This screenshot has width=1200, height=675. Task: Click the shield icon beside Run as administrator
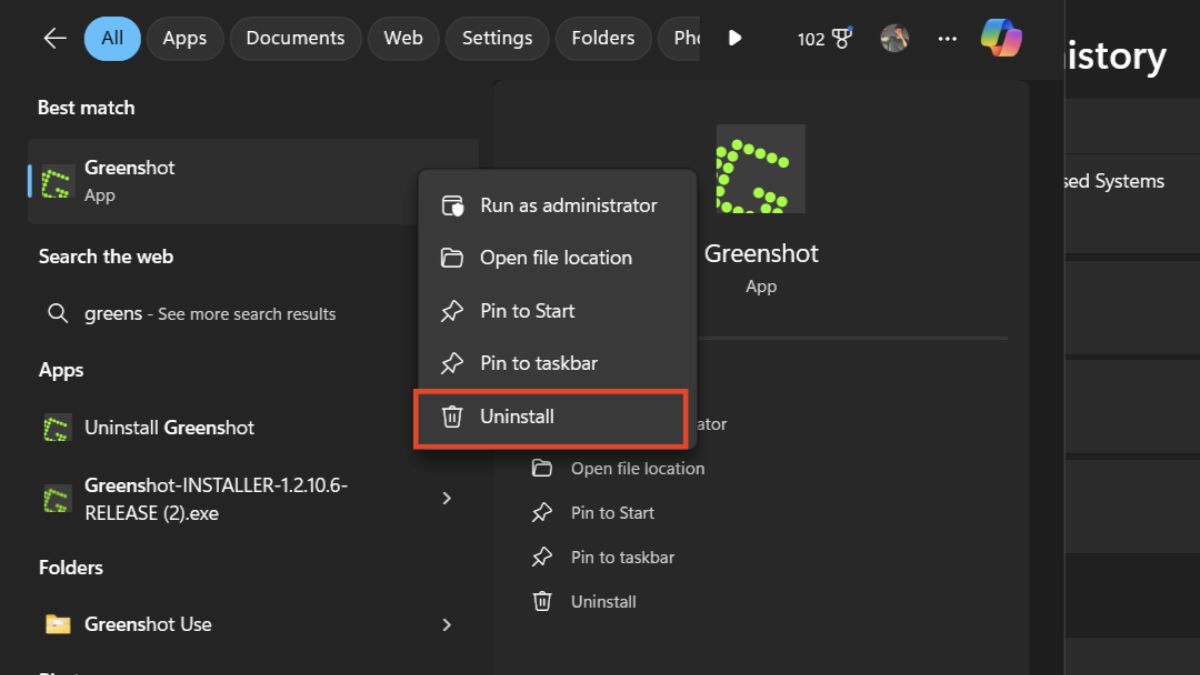[453, 206]
